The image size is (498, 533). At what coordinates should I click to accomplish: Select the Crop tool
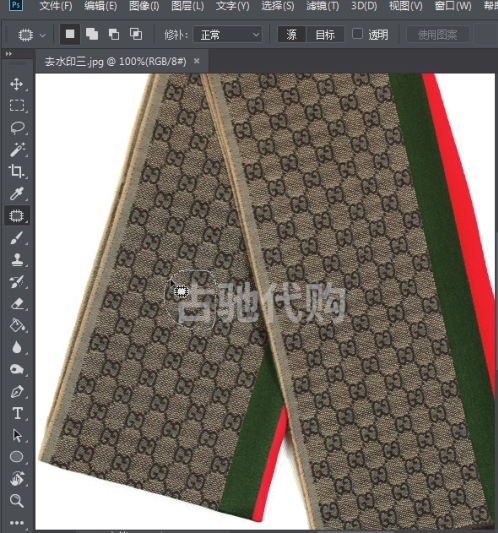(x=16, y=171)
